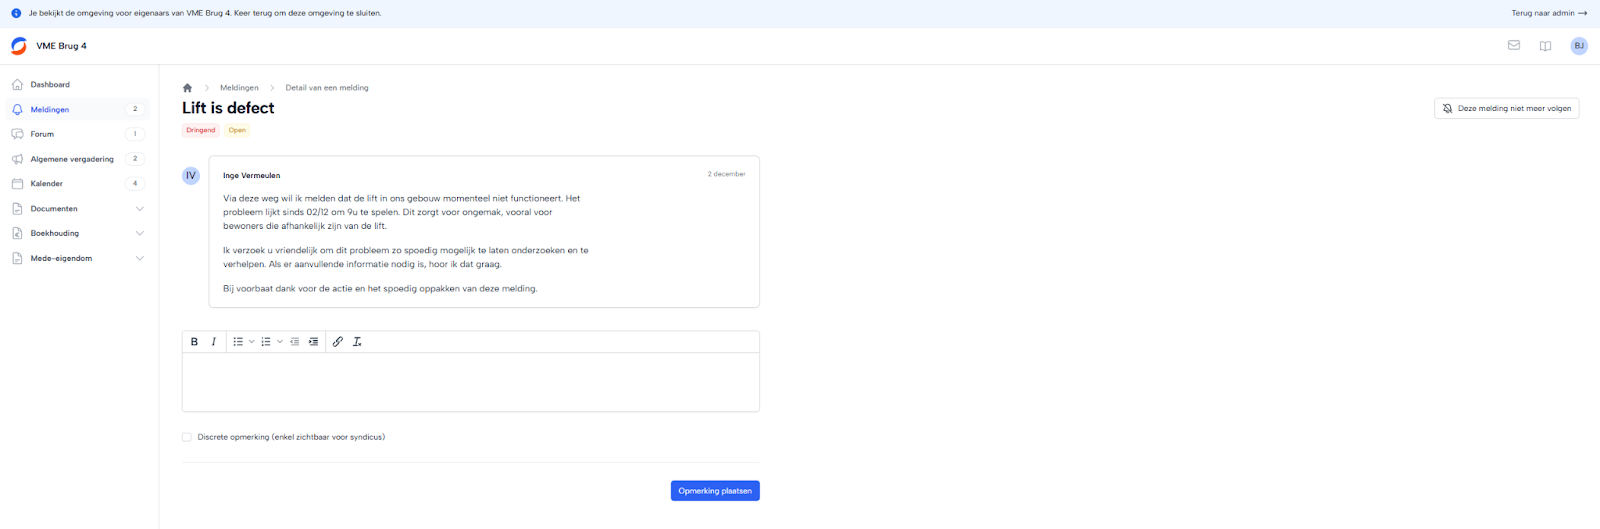The image size is (1600, 529).
Task: Open the numbered list style dropdown
Action: coord(279,342)
